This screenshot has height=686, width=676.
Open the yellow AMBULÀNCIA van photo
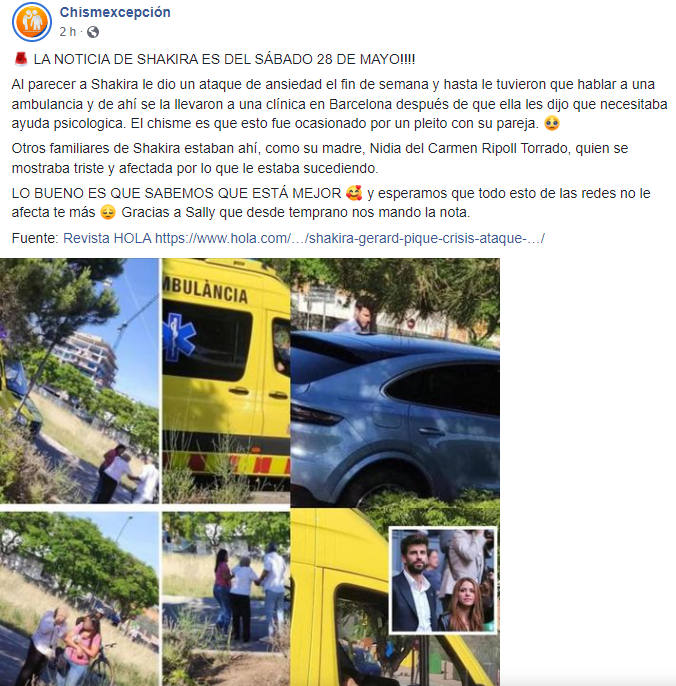click(226, 381)
